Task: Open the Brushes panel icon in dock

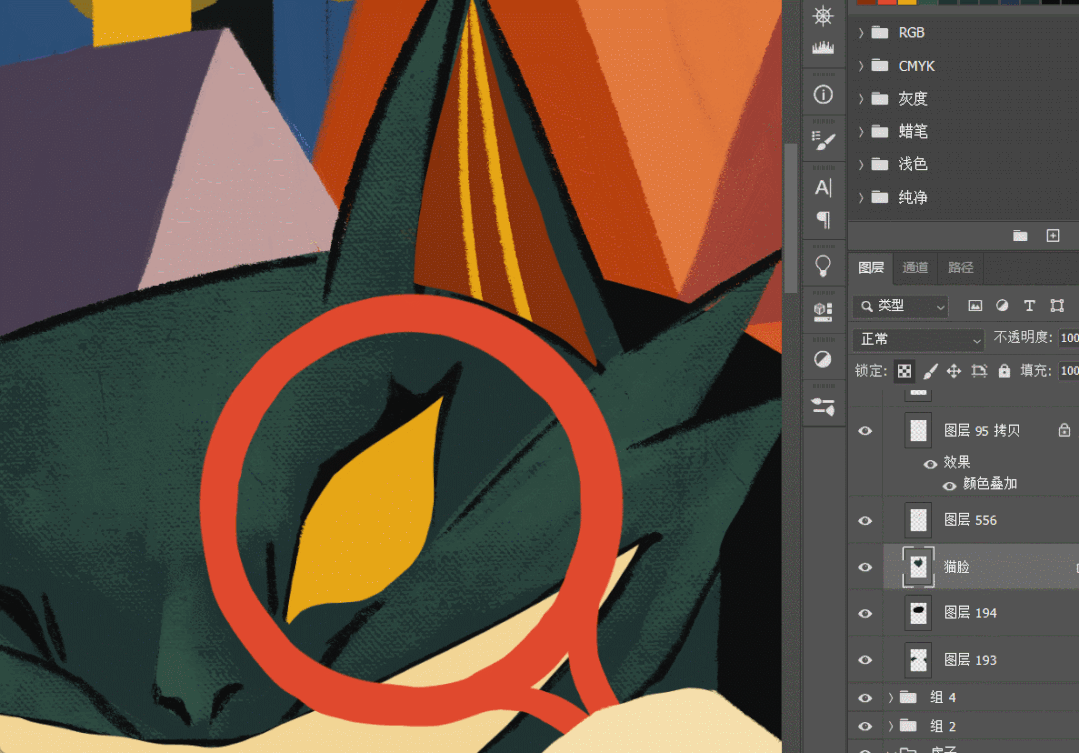Action: (823, 406)
